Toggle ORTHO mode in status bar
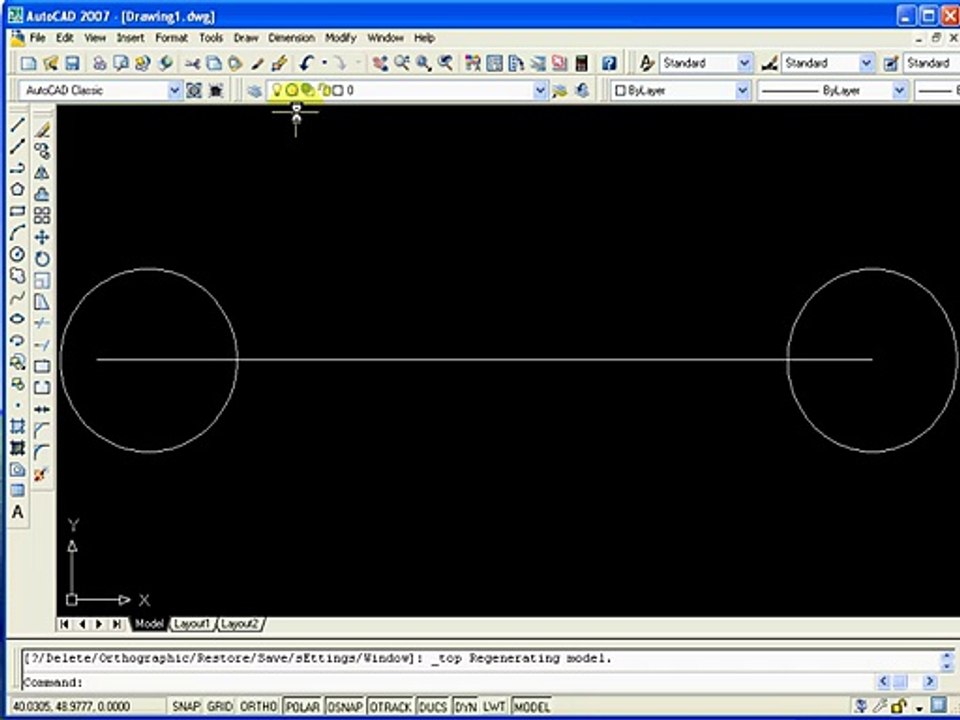 (x=258, y=707)
